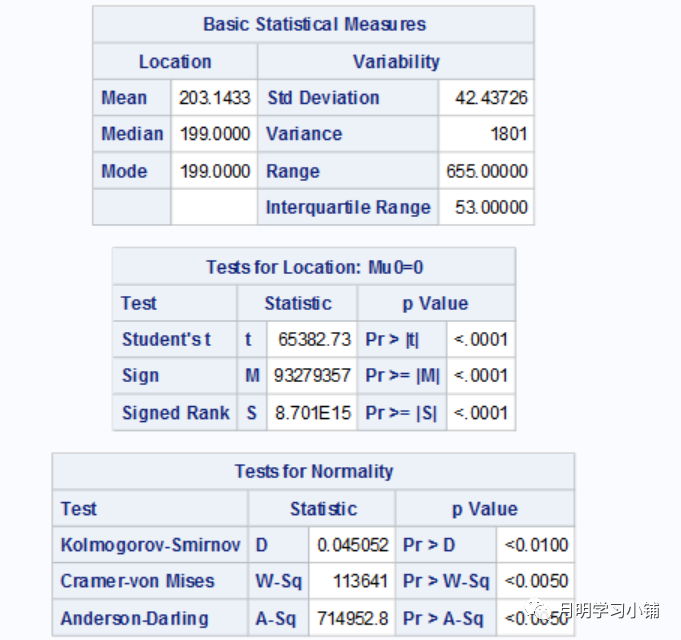Screen dimensions: 681x640
Task: Click the Signed Rank test name
Action: pyautogui.click(x=176, y=413)
